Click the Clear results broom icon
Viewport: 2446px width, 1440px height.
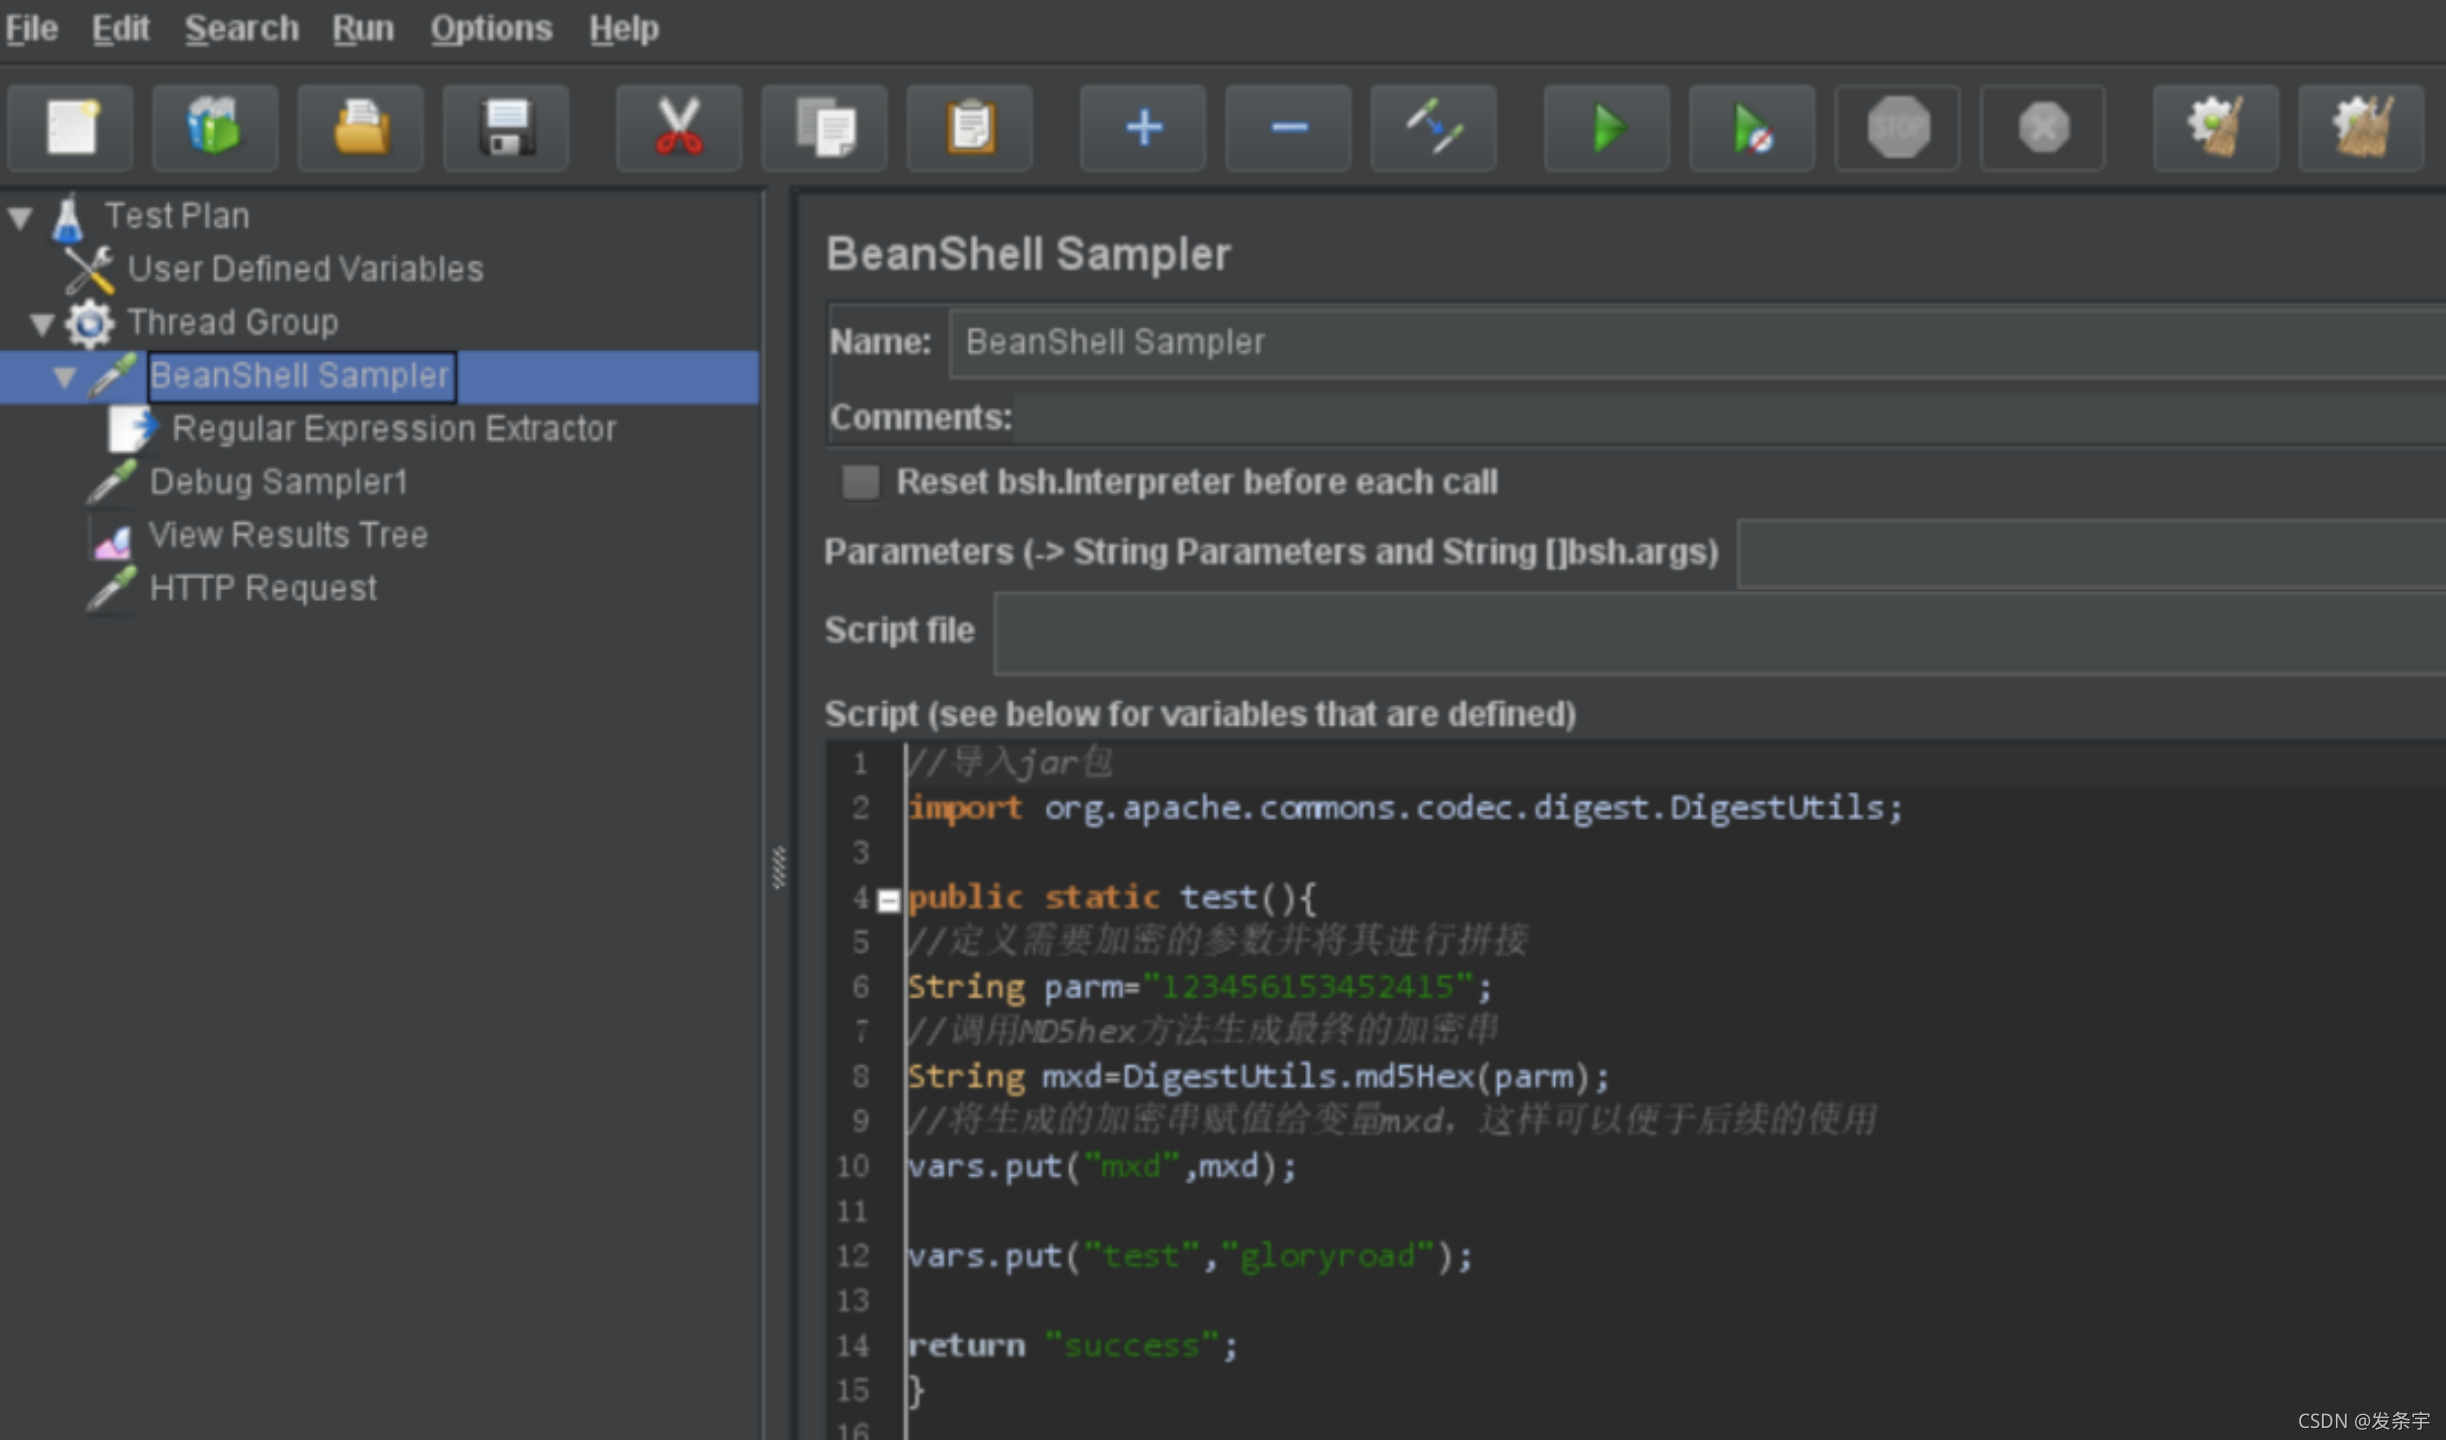pyautogui.click(x=2215, y=128)
